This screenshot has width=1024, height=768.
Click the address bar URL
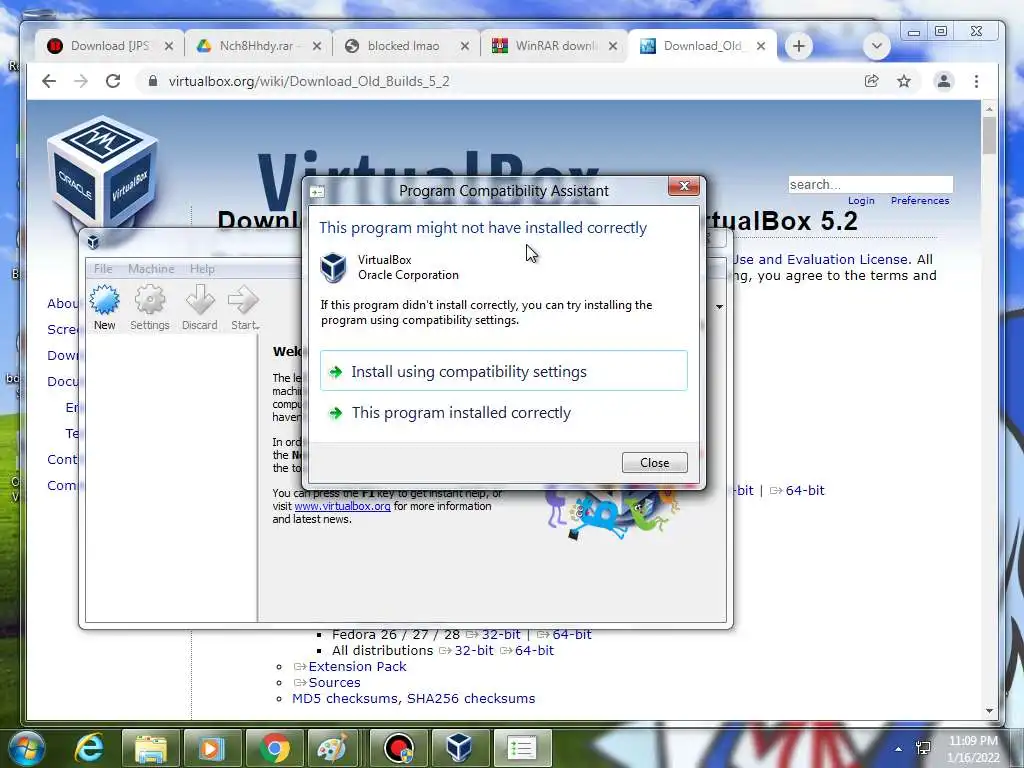click(309, 81)
